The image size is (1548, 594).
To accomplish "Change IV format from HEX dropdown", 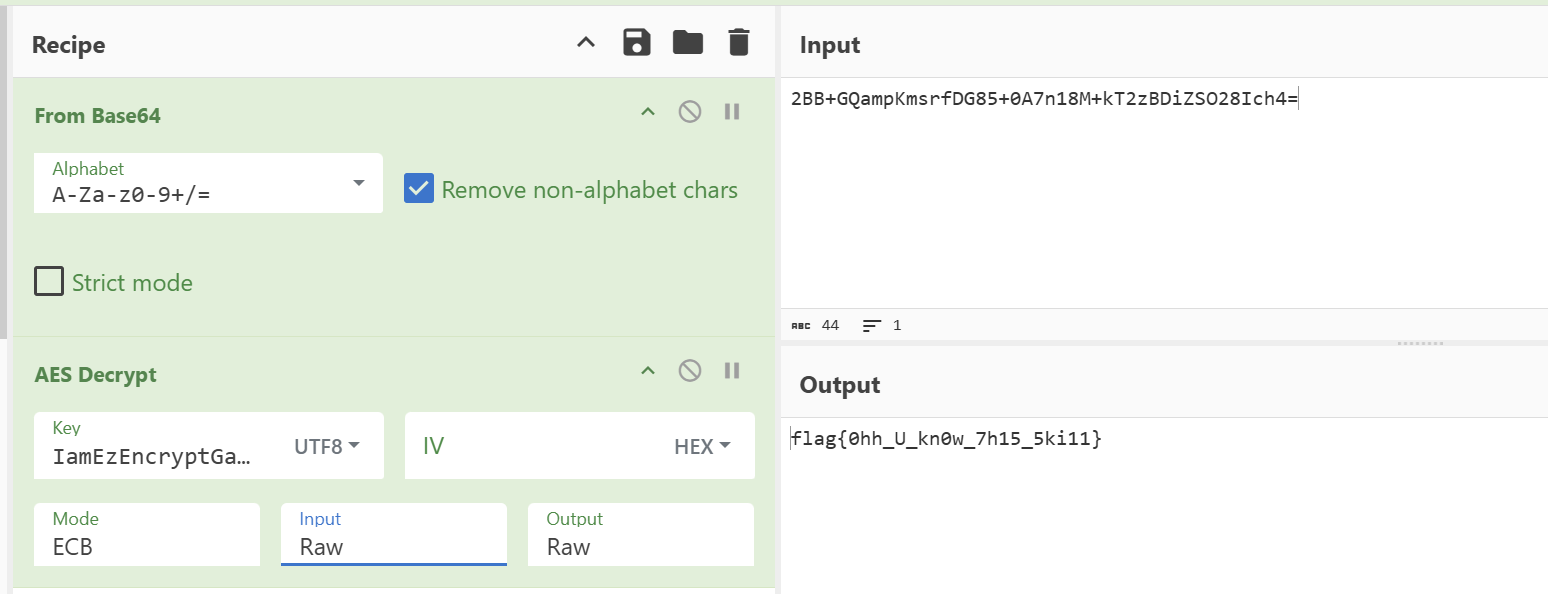I will coord(703,446).
